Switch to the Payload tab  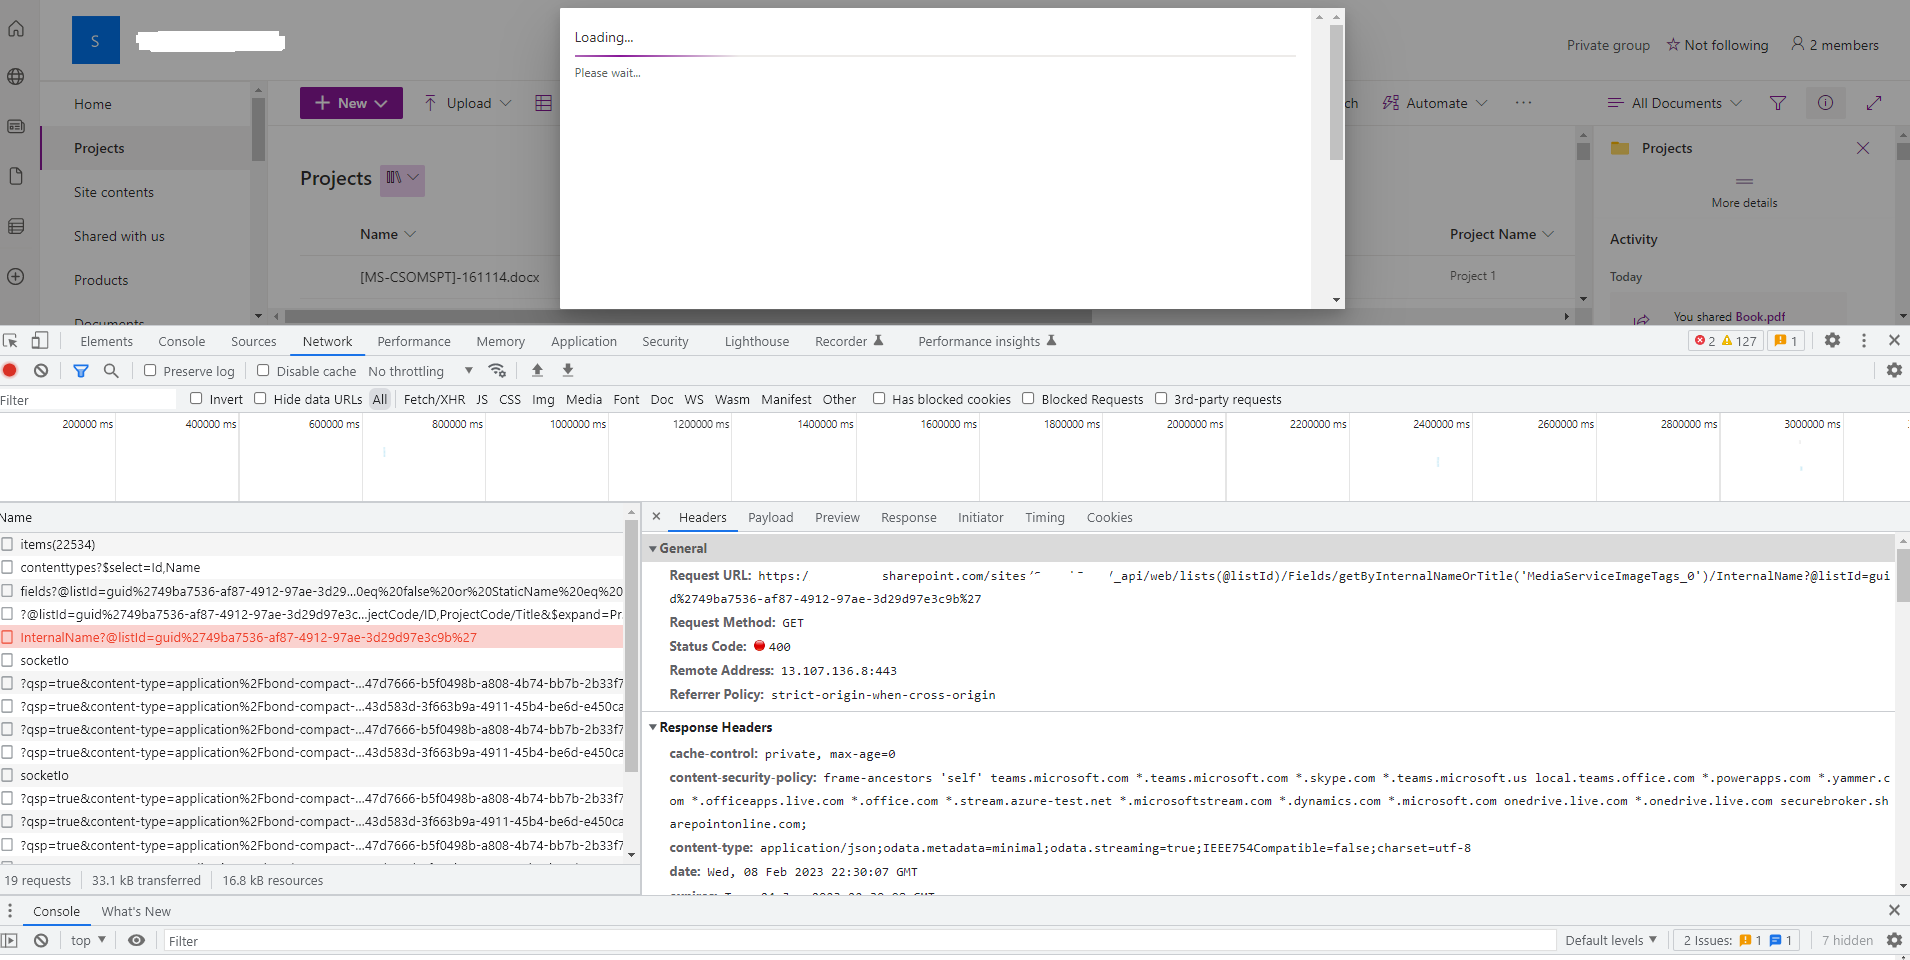pos(769,517)
